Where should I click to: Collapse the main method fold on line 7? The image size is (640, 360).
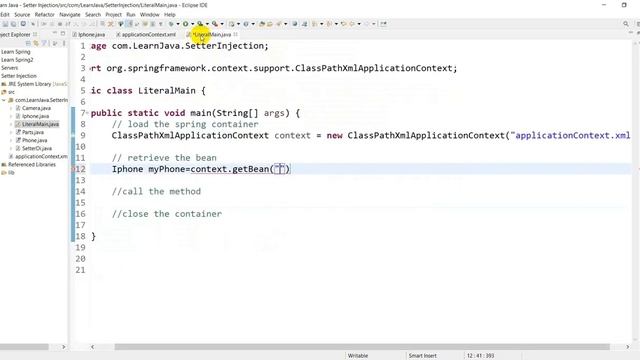point(87,113)
